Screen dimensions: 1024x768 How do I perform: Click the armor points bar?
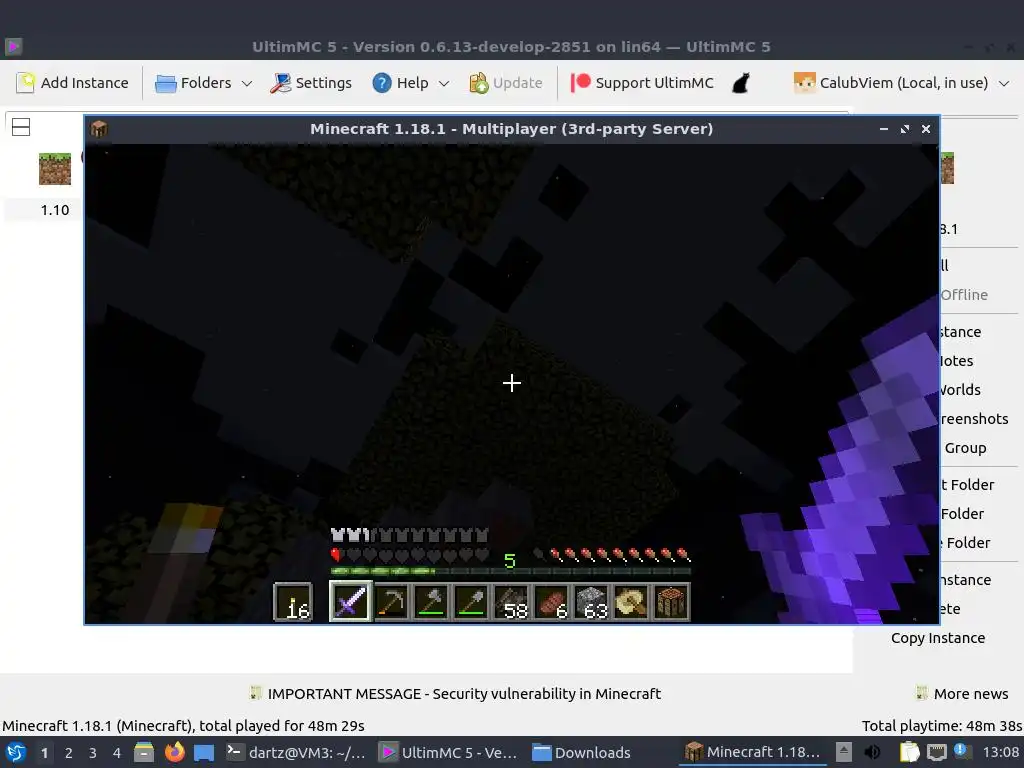pos(409,536)
